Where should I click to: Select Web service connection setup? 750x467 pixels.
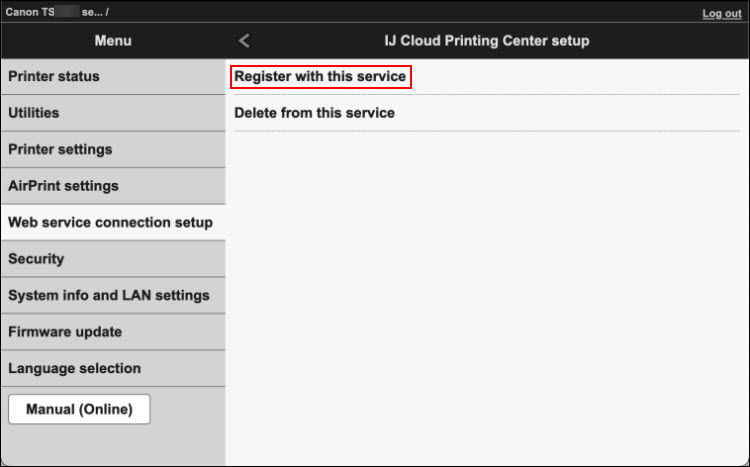pos(110,222)
